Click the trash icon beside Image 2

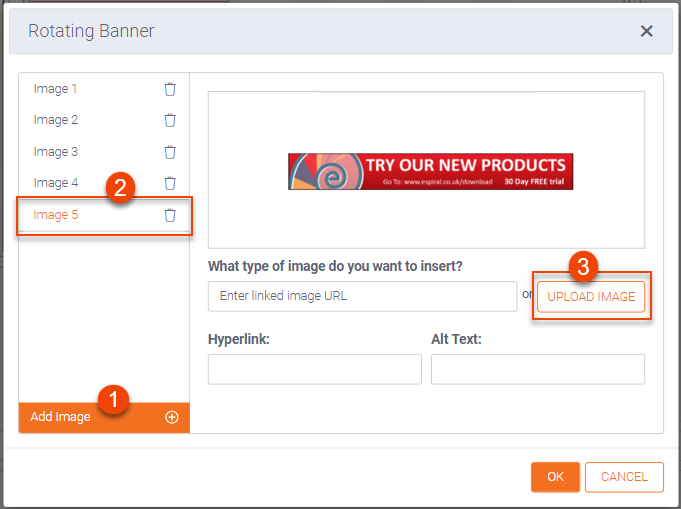click(170, 120)
